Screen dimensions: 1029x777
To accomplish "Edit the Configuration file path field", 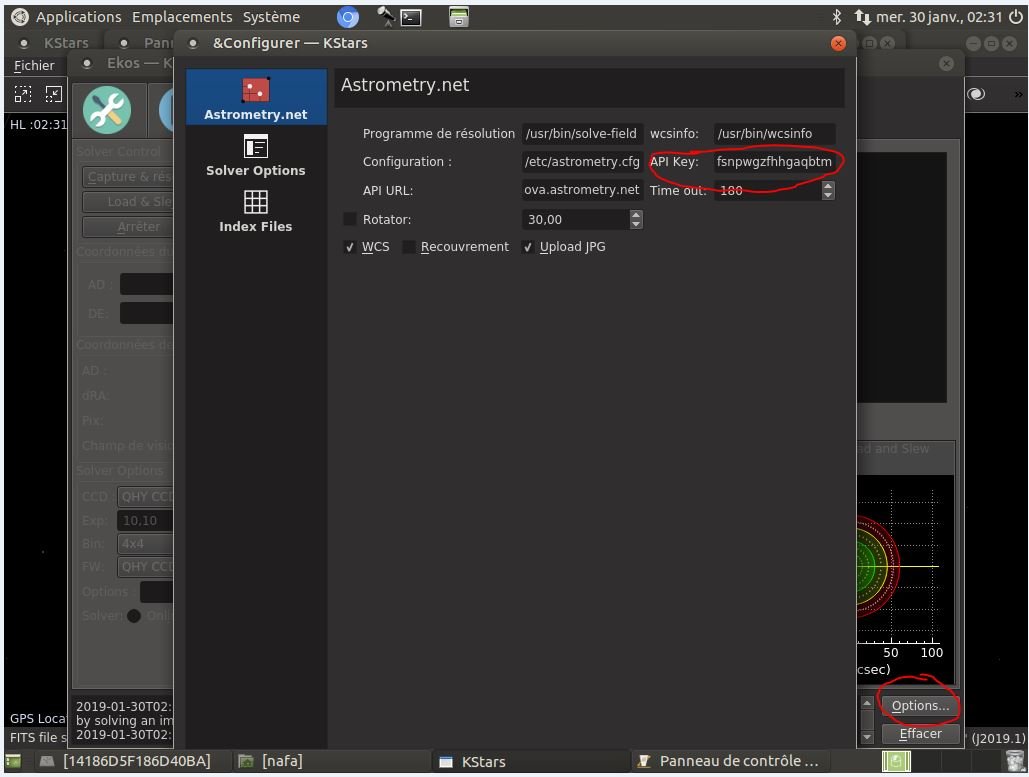I will click(582, 161).
